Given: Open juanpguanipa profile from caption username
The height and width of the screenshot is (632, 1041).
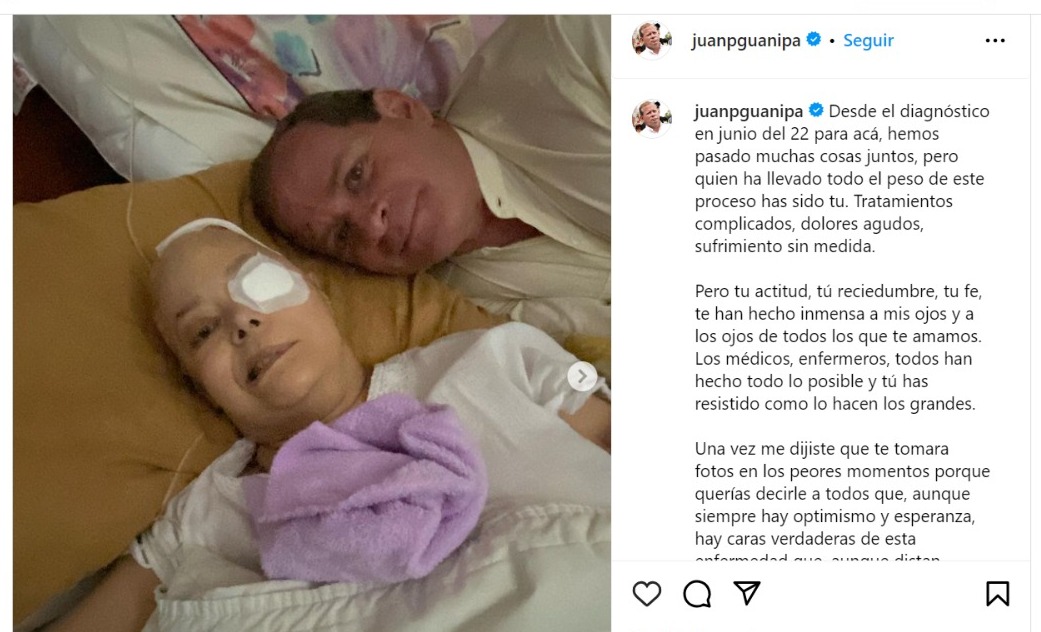Looking at the screenshot, I should (x=749, y=111).
